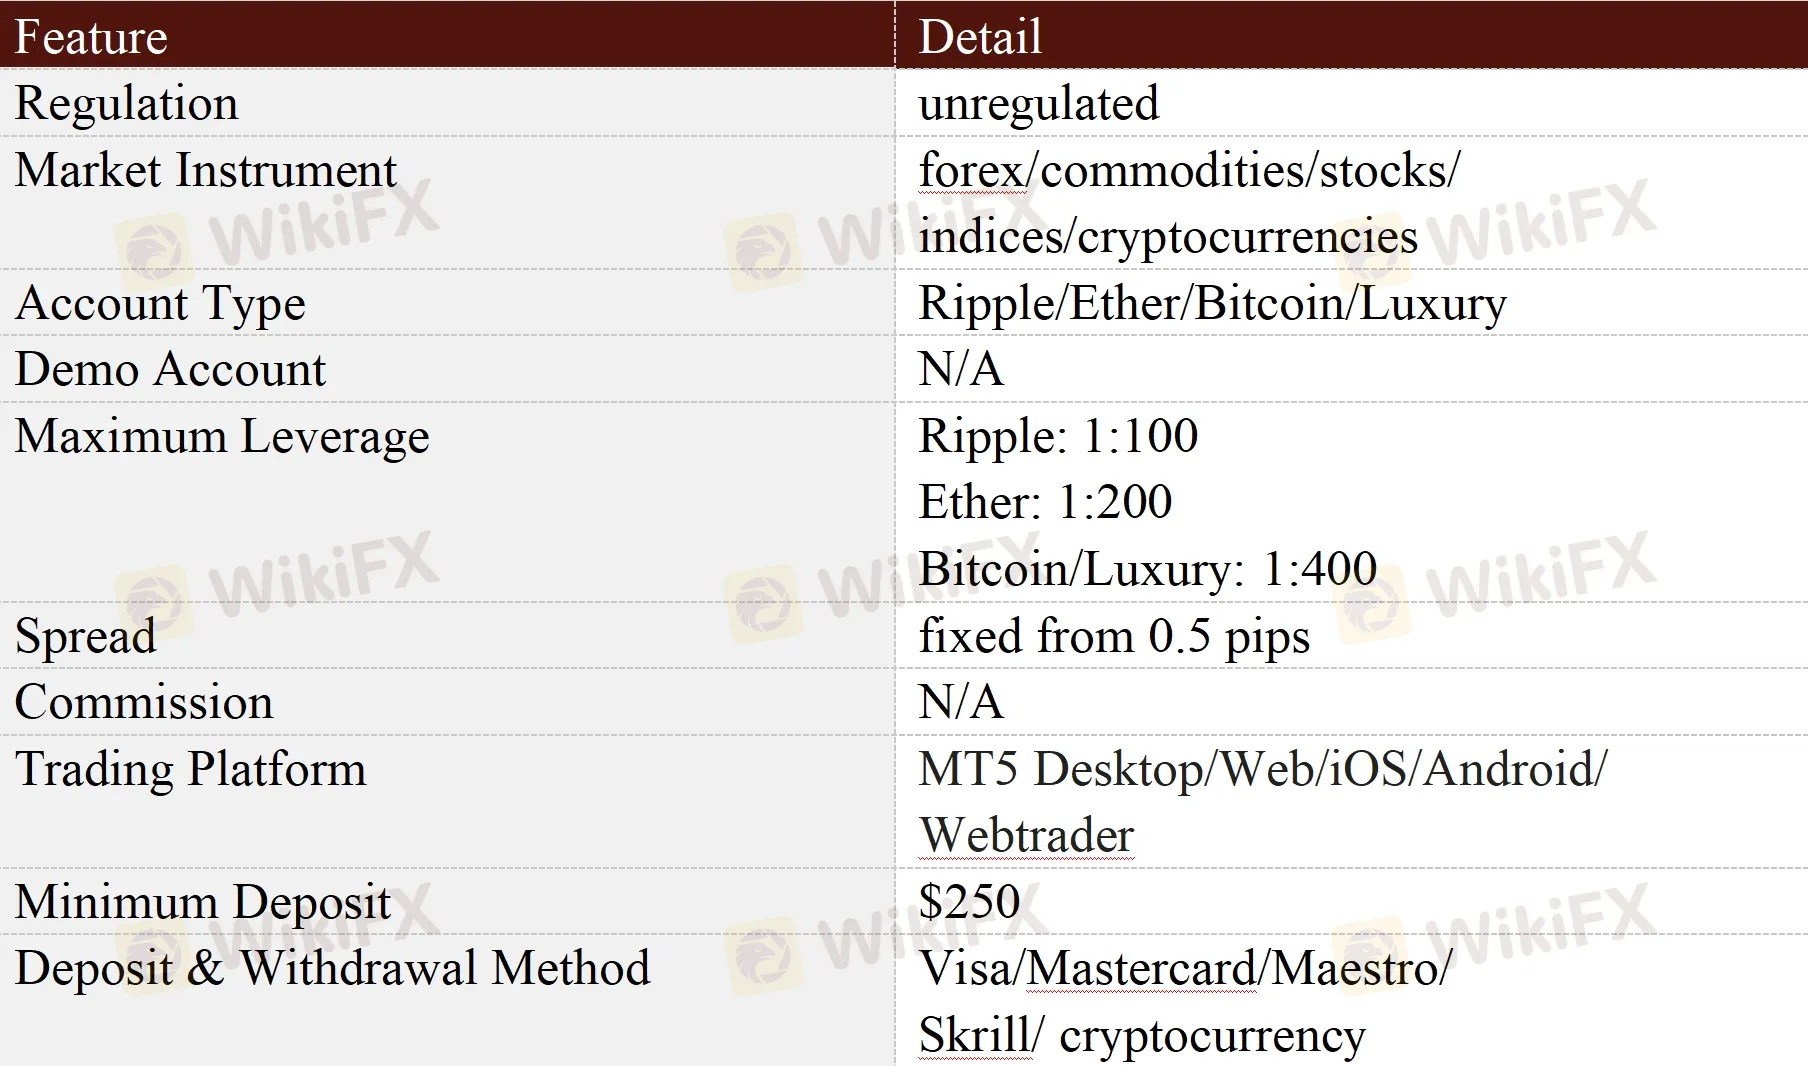Click the Feature column header

click(91, 37)
